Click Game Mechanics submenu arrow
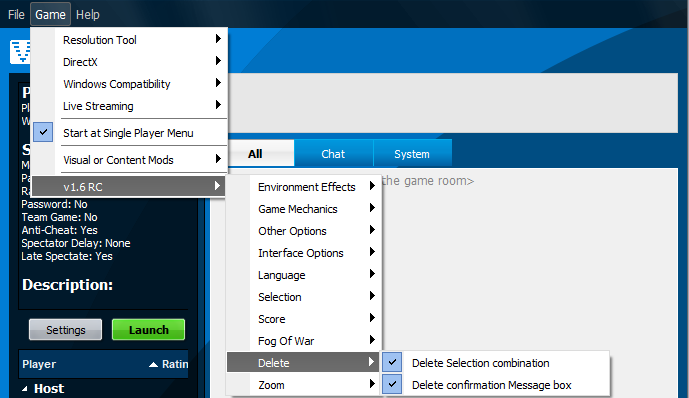This screenshot has height=398, width=689. (372, 208)
